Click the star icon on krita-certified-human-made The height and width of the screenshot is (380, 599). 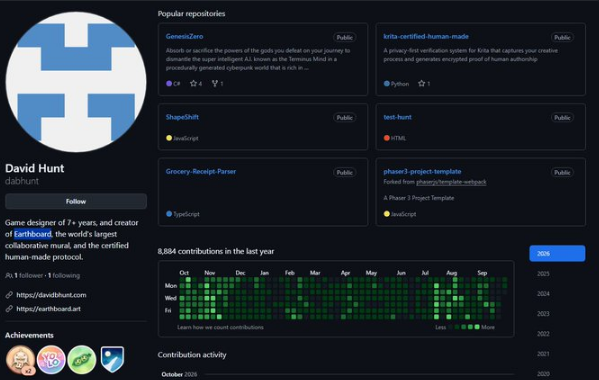tap(421, 83)
